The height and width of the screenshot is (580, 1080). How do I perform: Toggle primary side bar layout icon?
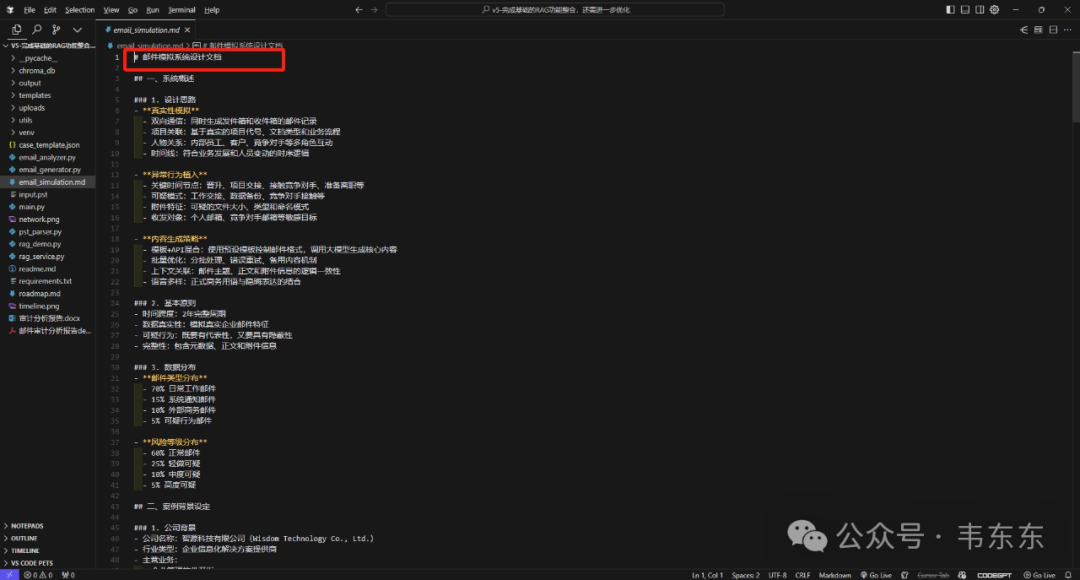click(950, 10)
